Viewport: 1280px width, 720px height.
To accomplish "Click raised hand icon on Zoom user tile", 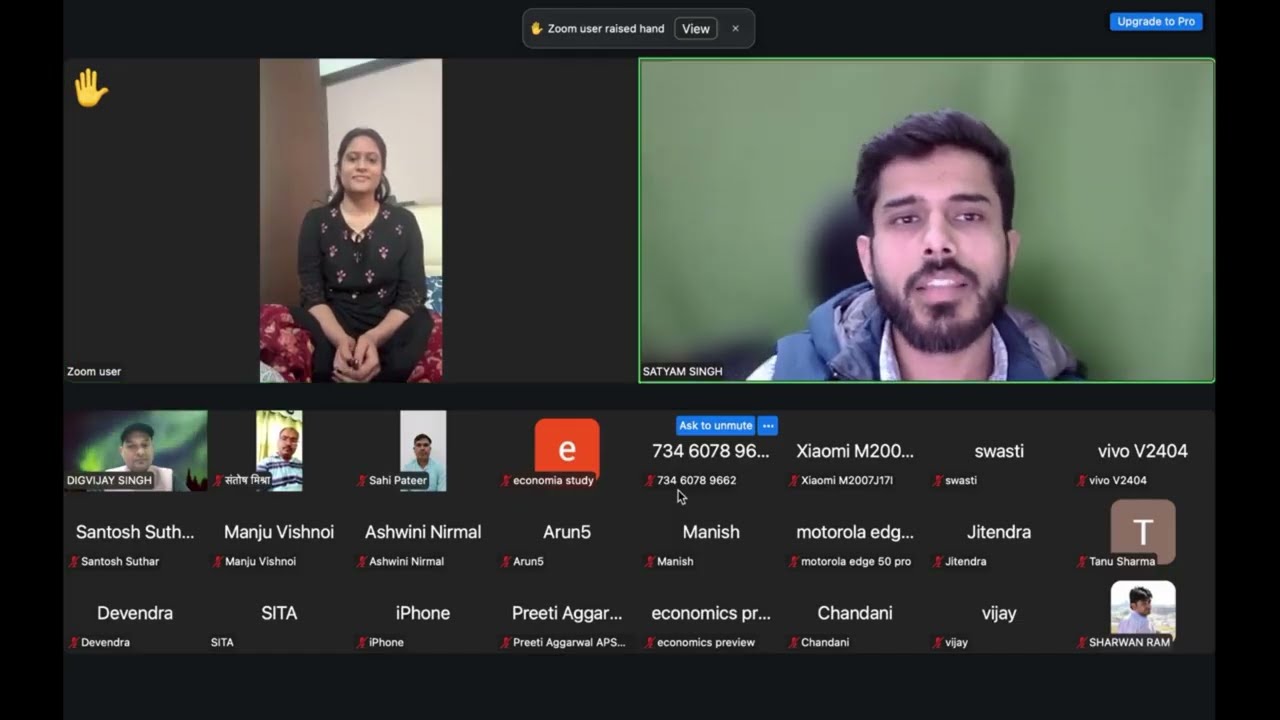I will pos(91,88).
